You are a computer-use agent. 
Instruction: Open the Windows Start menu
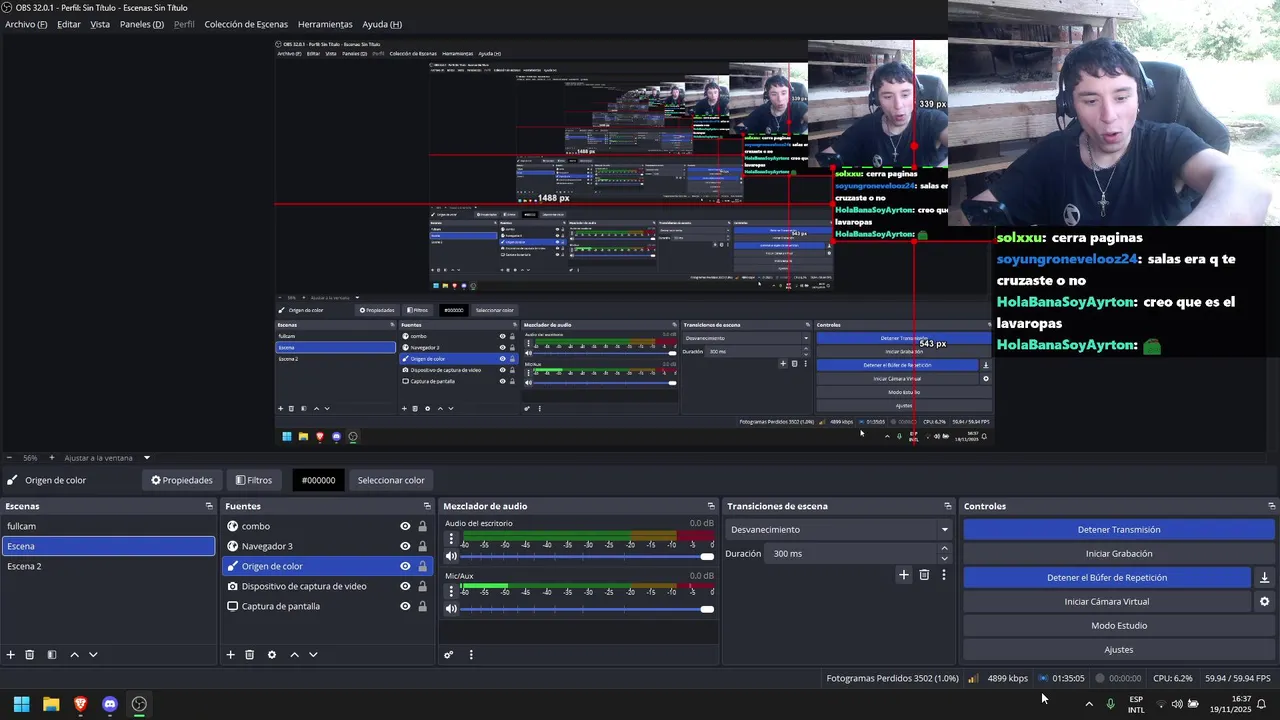click(21, 704)
